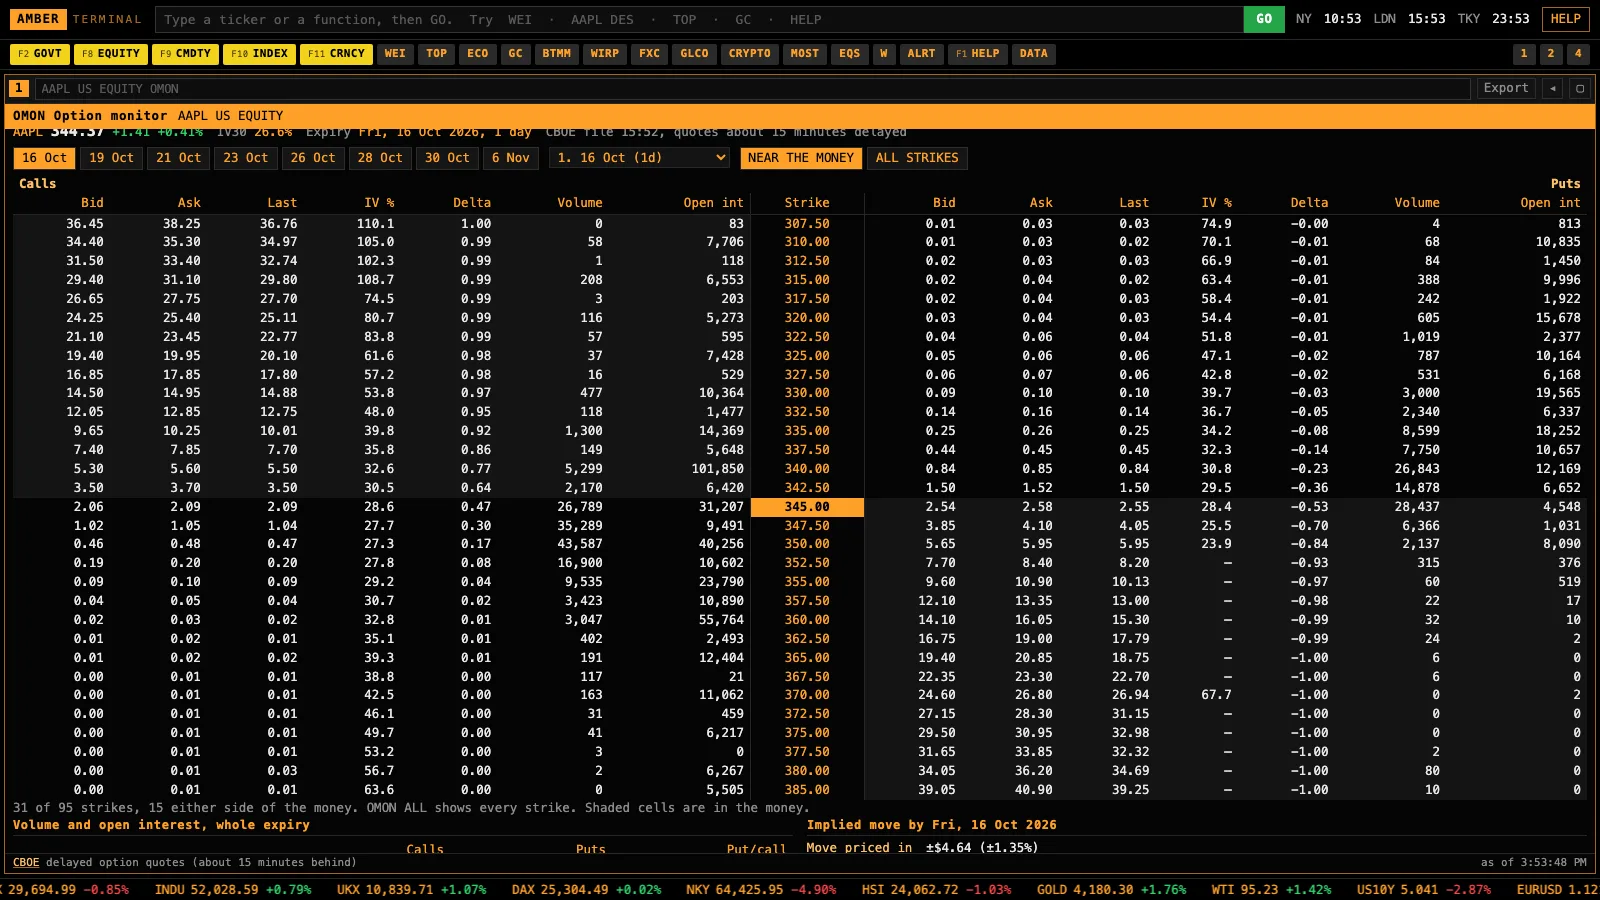Click the green GO button
This screenshot has height=900, width=1600.
click(x=1264, y=19)
